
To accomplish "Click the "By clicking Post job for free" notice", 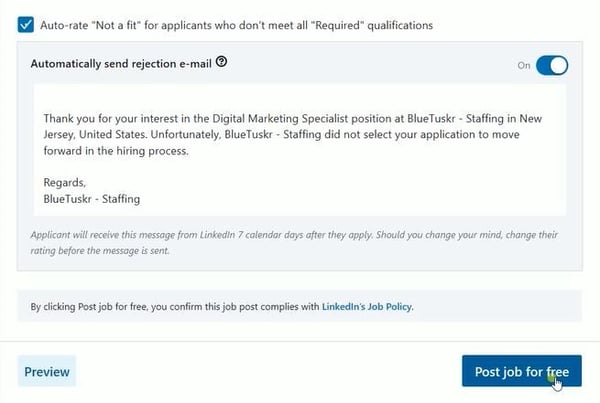I will coord(222,307).
